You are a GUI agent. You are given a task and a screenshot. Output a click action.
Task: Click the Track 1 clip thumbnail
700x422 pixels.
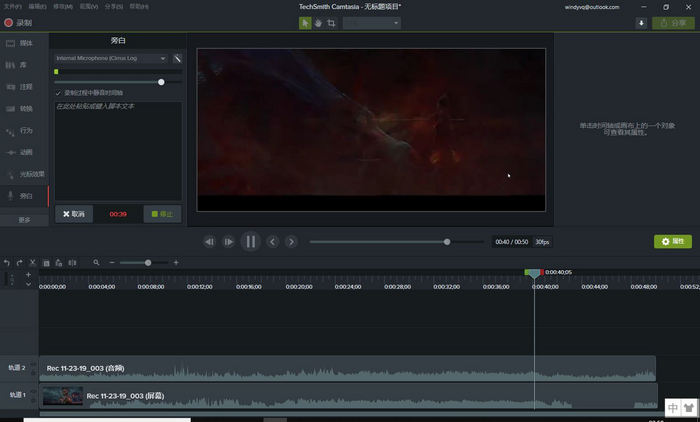pos(62,396)
